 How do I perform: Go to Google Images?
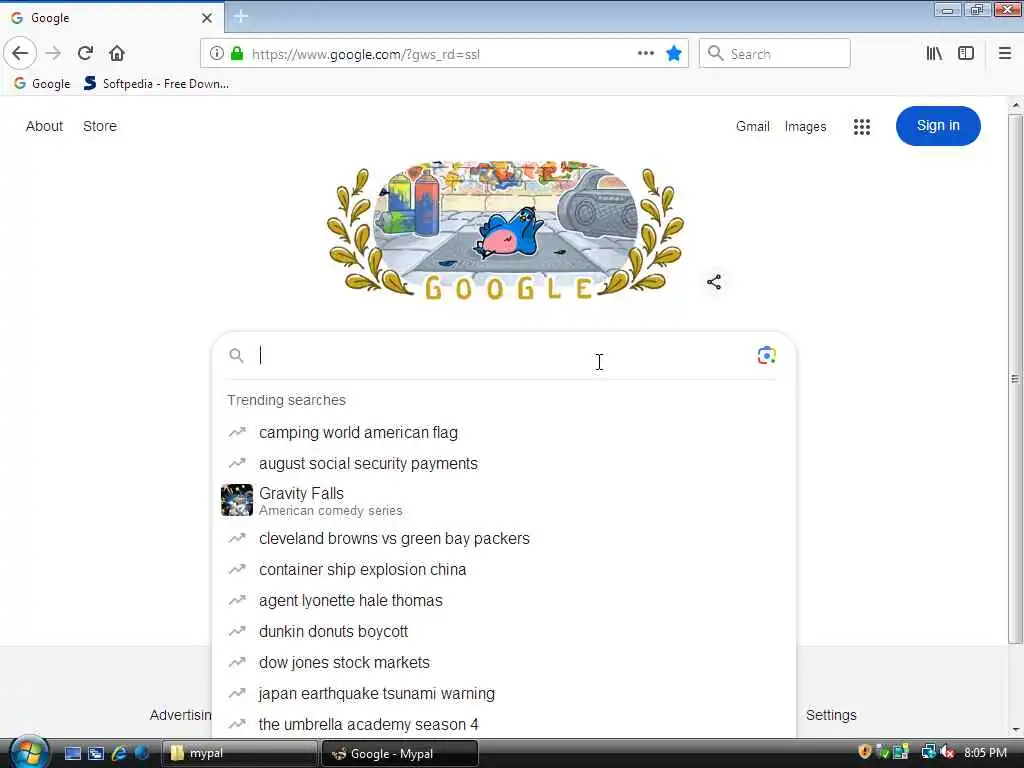coord(805,127)
